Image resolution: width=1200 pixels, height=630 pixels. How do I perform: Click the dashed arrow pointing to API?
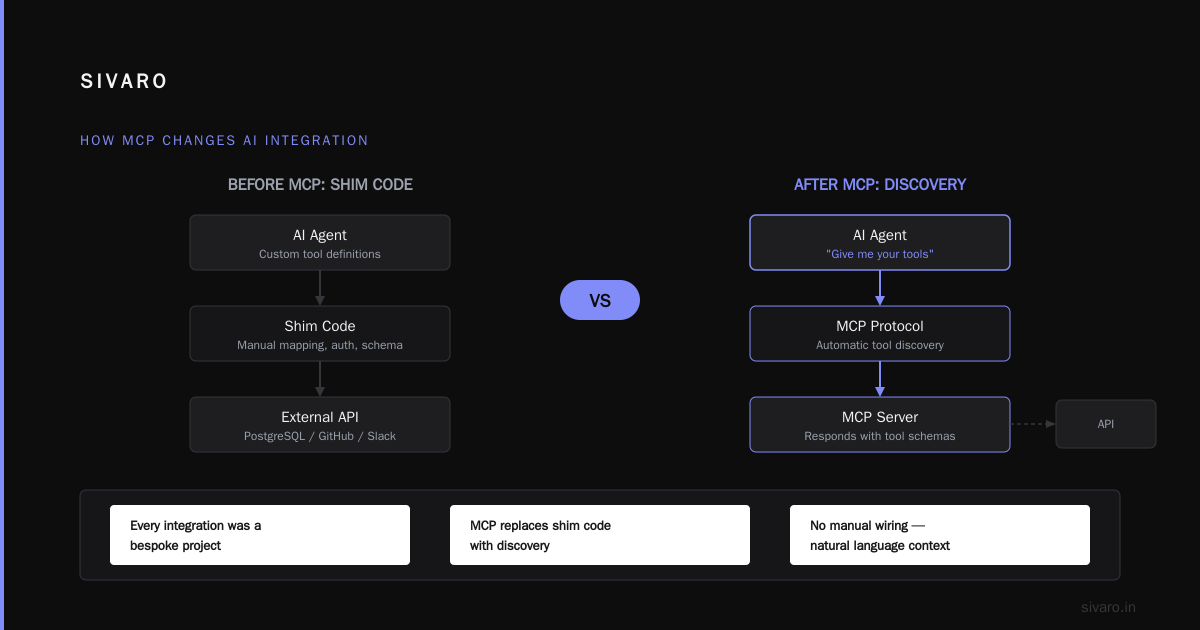tap(1033, 424)
